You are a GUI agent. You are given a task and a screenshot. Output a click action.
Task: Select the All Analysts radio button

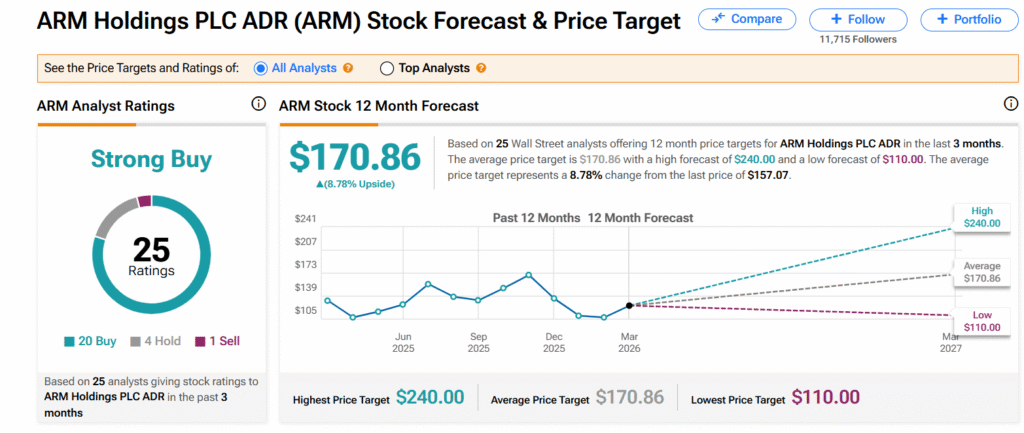pos(261,69)
